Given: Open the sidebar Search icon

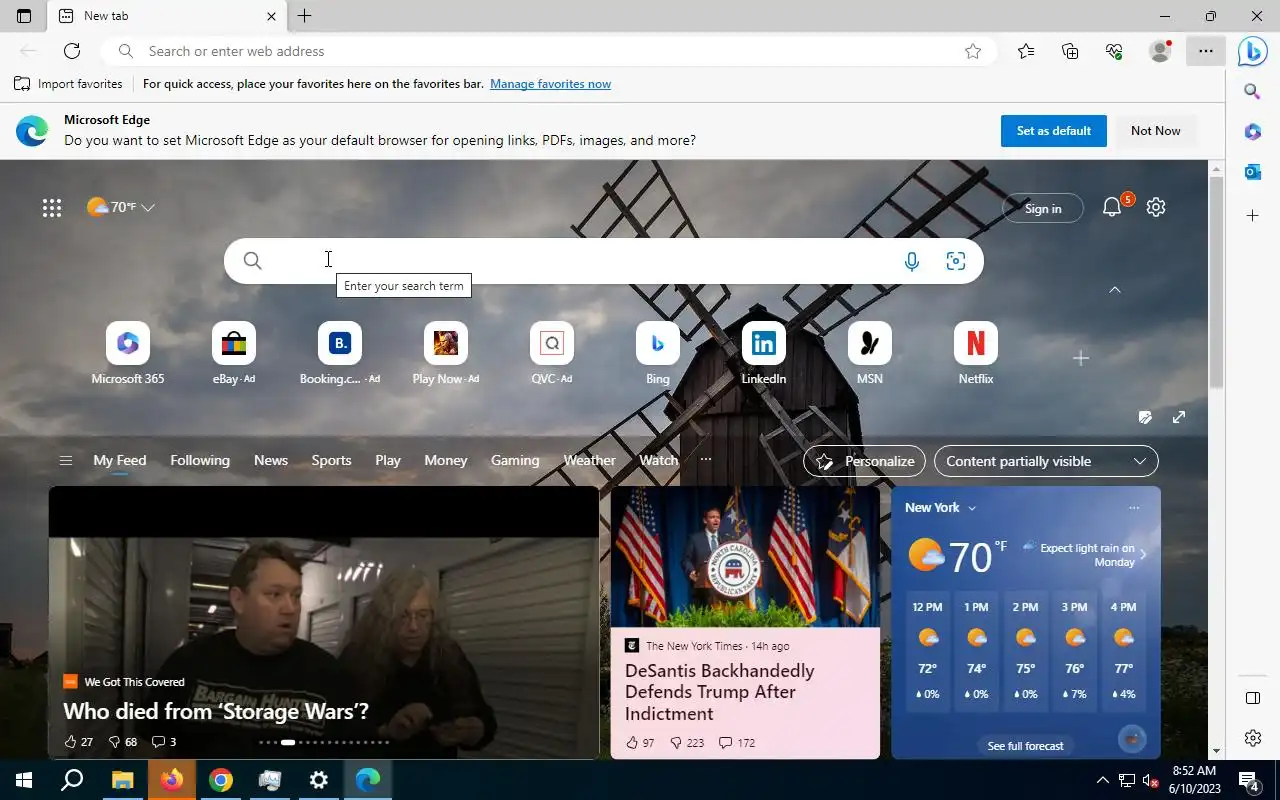Looking at the screenshot, I should tap(1252, 91).
